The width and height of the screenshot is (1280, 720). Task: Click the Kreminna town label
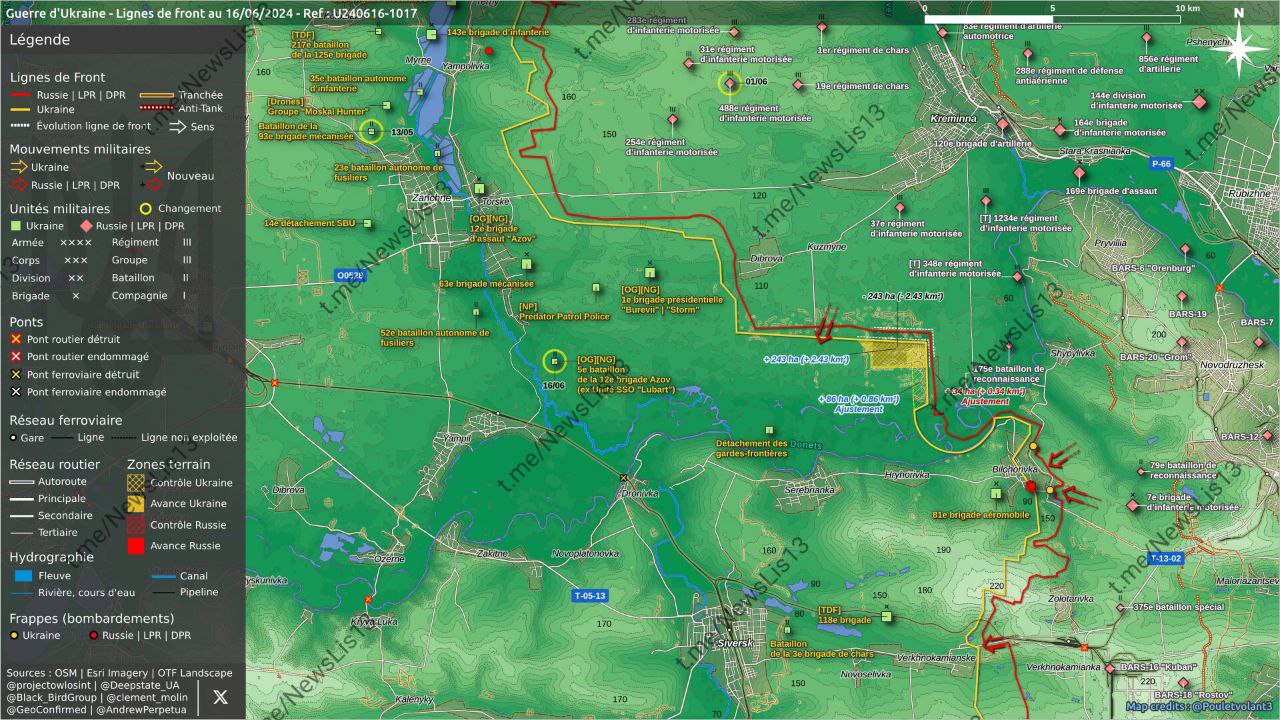[952, 118]
